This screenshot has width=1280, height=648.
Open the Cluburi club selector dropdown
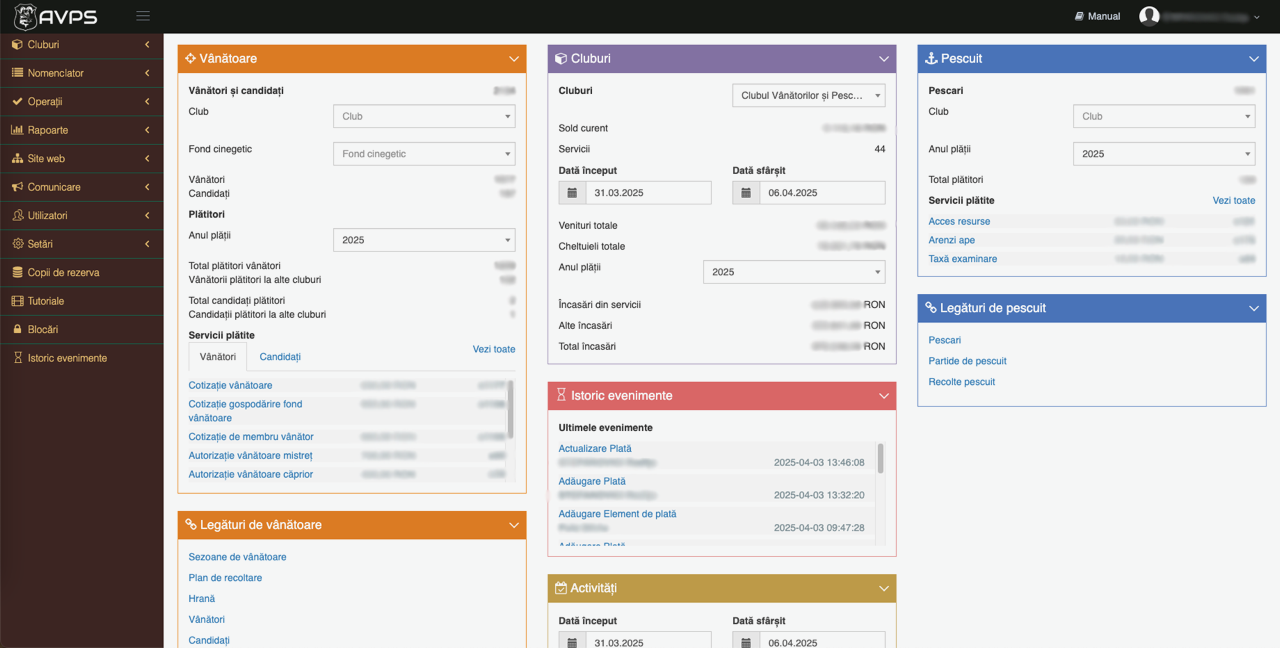pyautogui.click(x=808, y=96)
